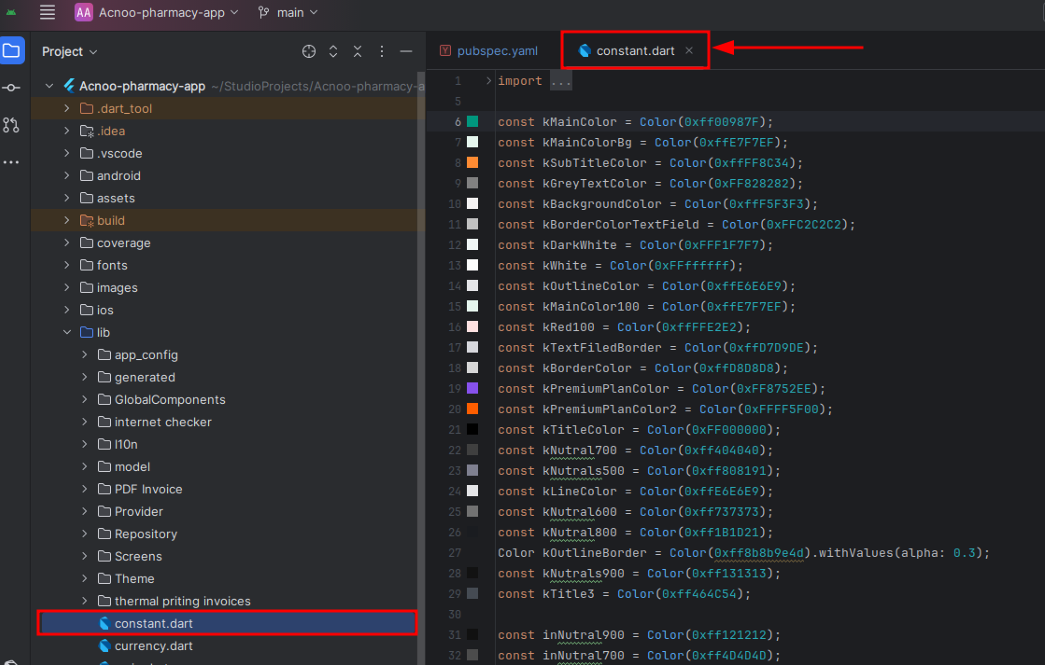Screen dimensions: 1048x665
Task: Hide the Project panel with minimize icon
Action: (x=406, y=51)
